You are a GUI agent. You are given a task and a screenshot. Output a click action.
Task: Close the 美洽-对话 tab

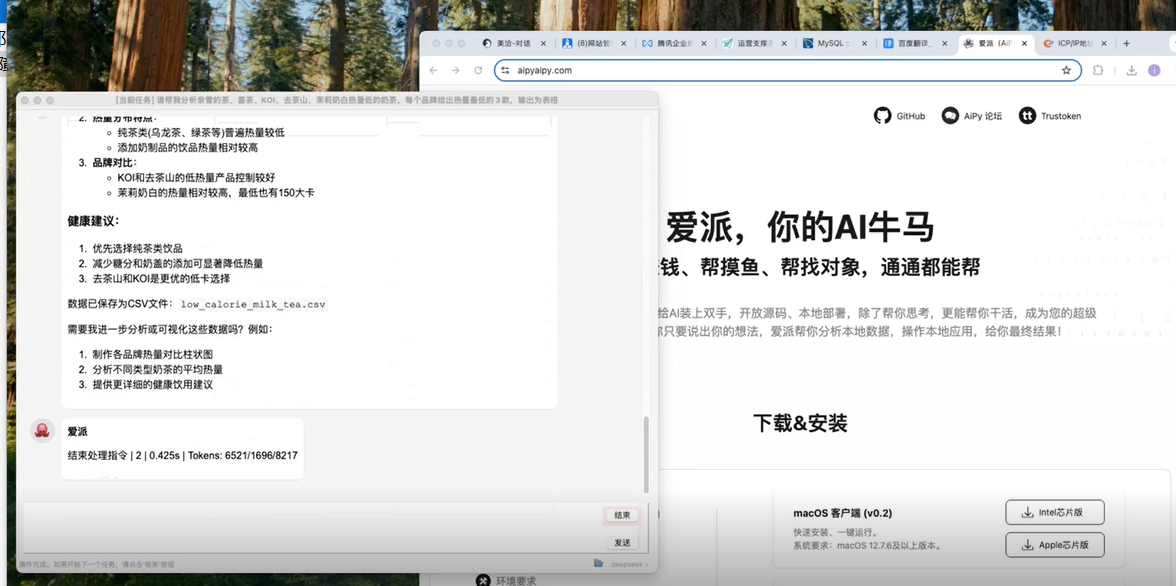[542, 44]
